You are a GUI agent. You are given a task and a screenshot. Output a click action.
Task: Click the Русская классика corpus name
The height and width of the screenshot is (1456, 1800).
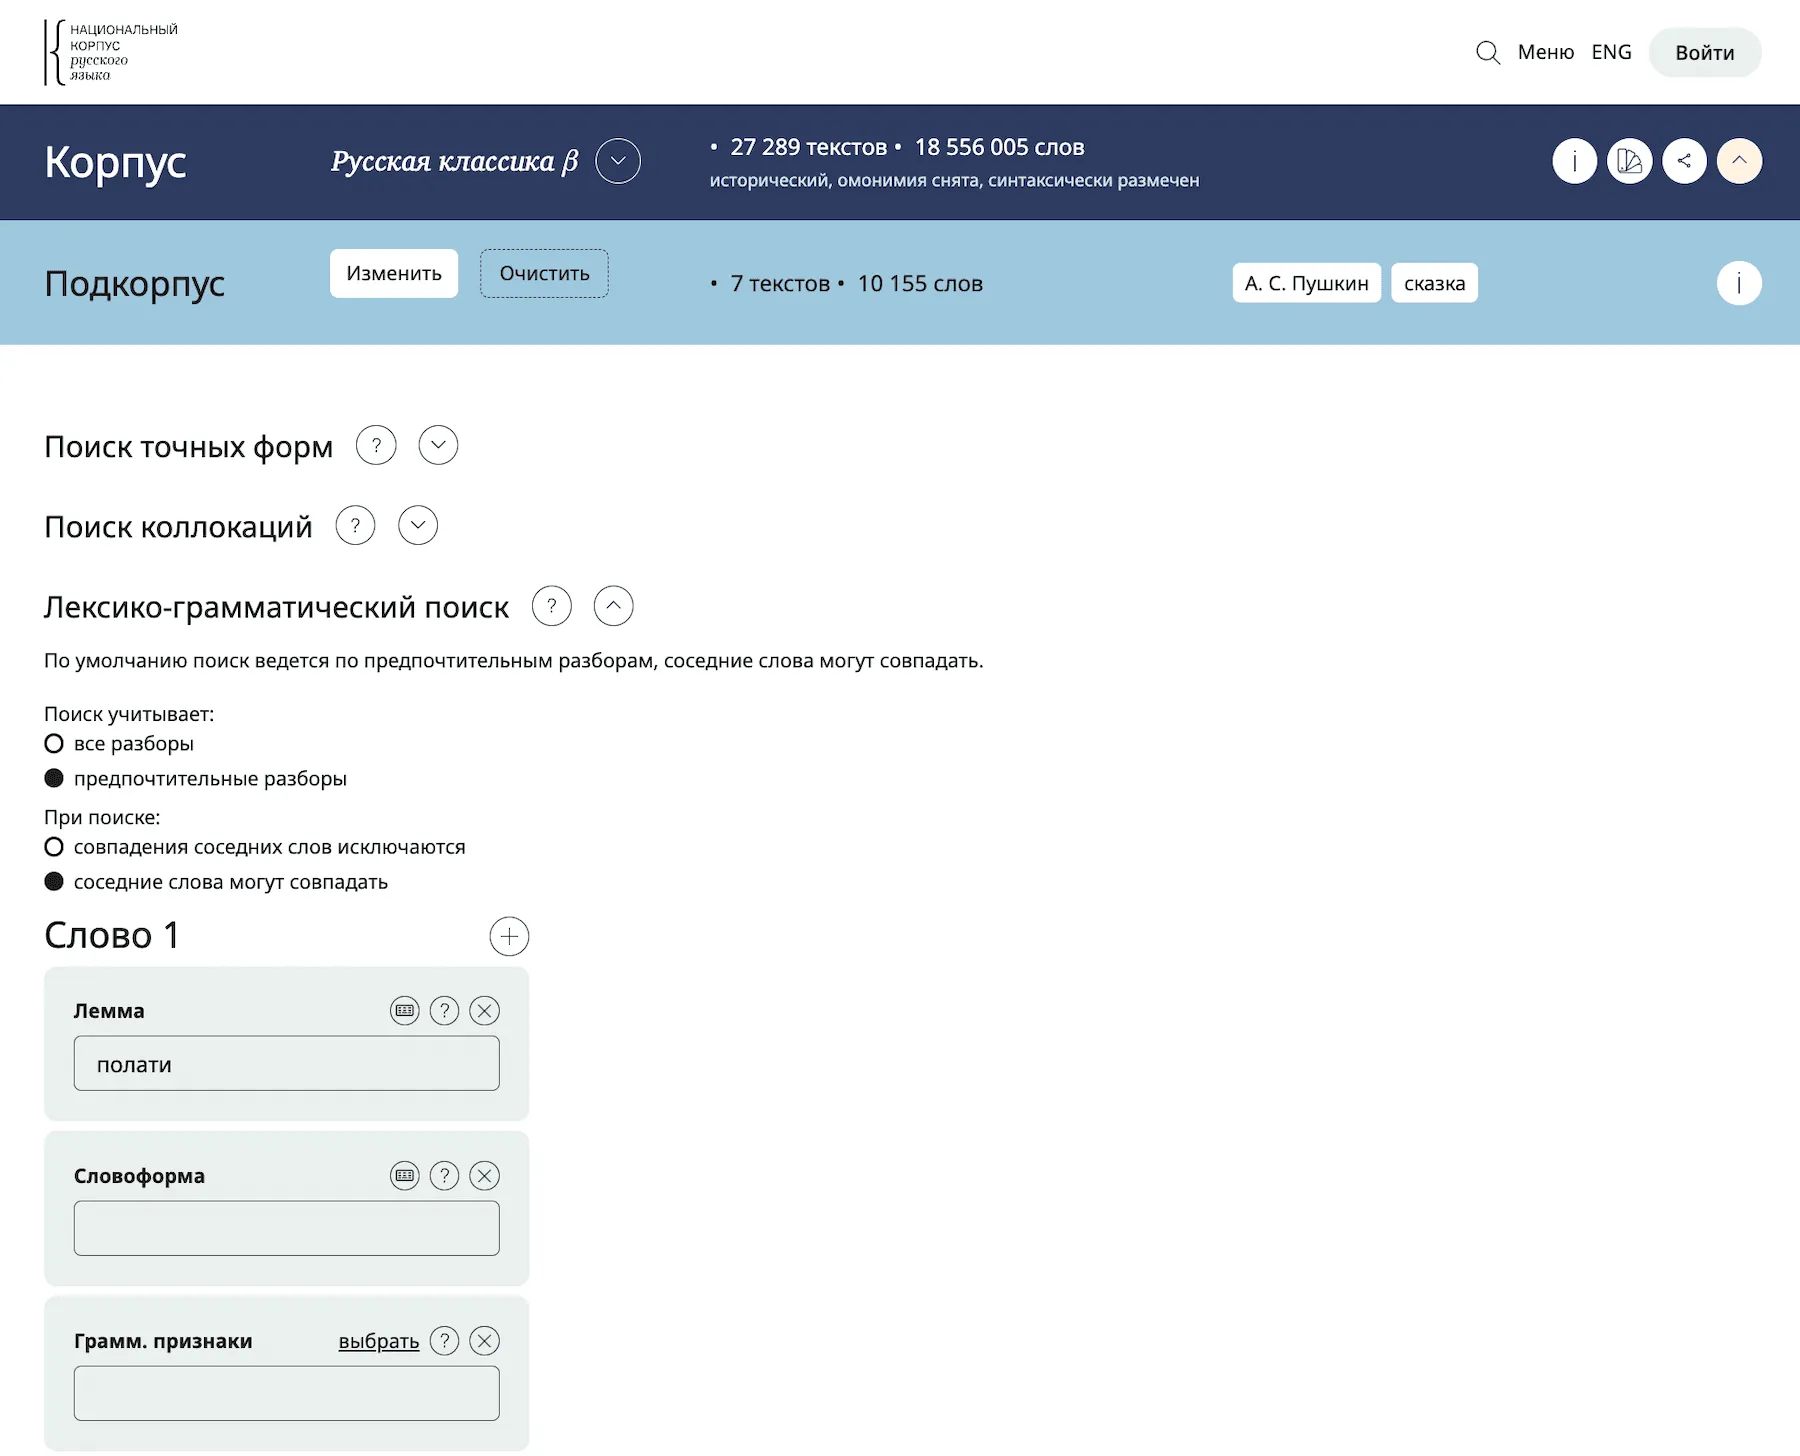coord(454,161)
